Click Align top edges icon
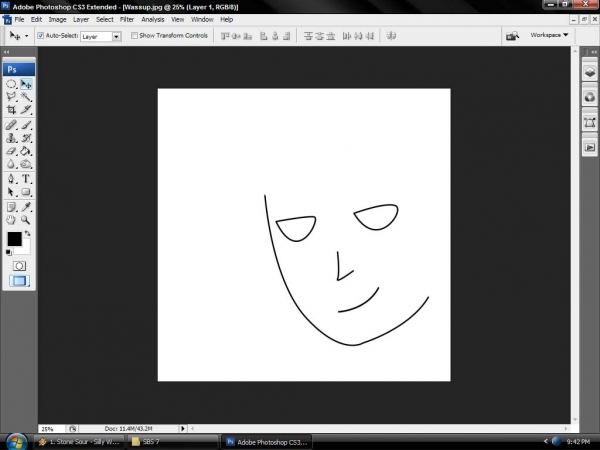 tap(225, 36)
